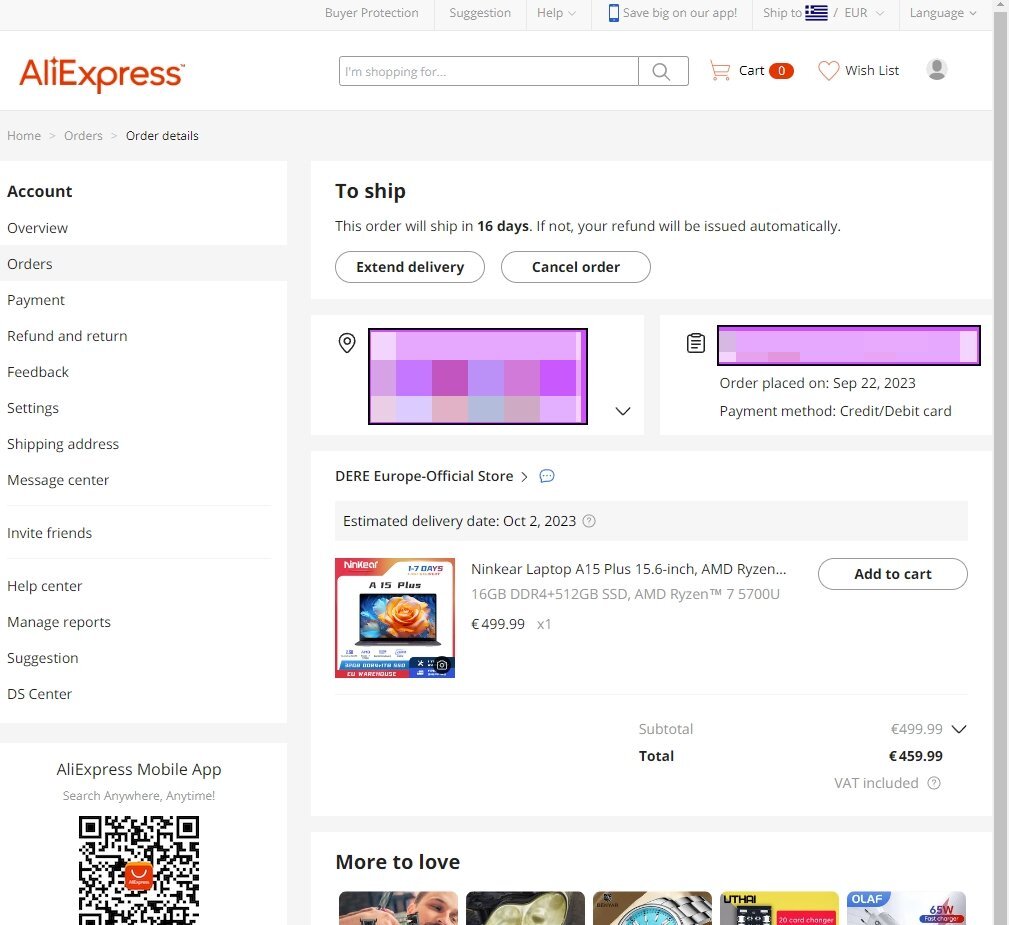Open Settings in account sidebar
Screen dimensions: 1009x925
click(x=33, y=408)
